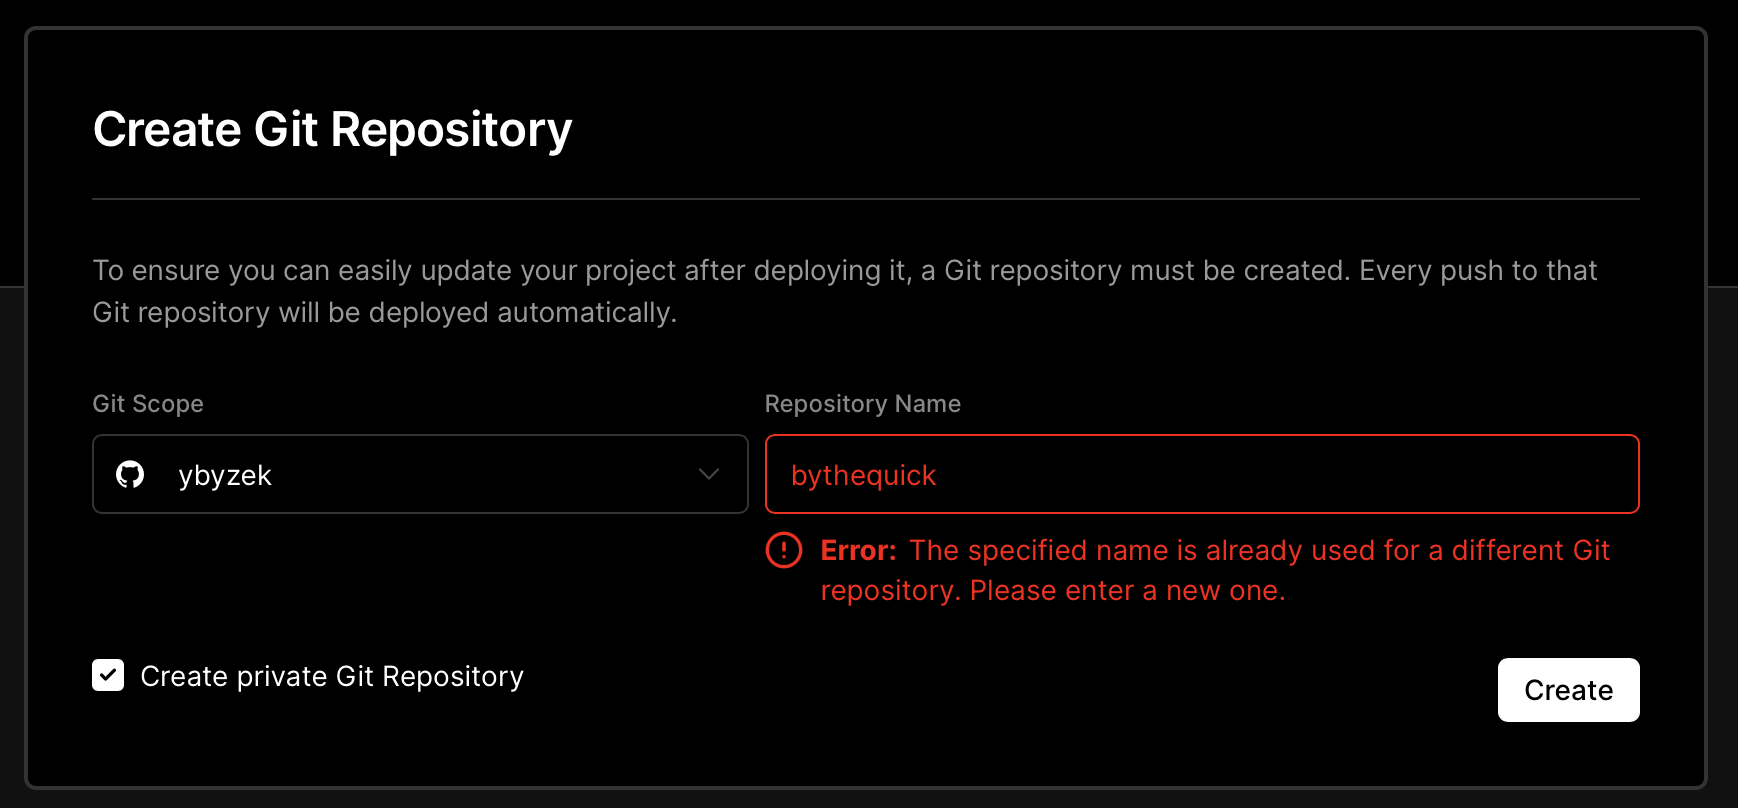Click the "Create private Git Repository" label text
This screenshot has width=1738, height=808.
coord(332,677)
